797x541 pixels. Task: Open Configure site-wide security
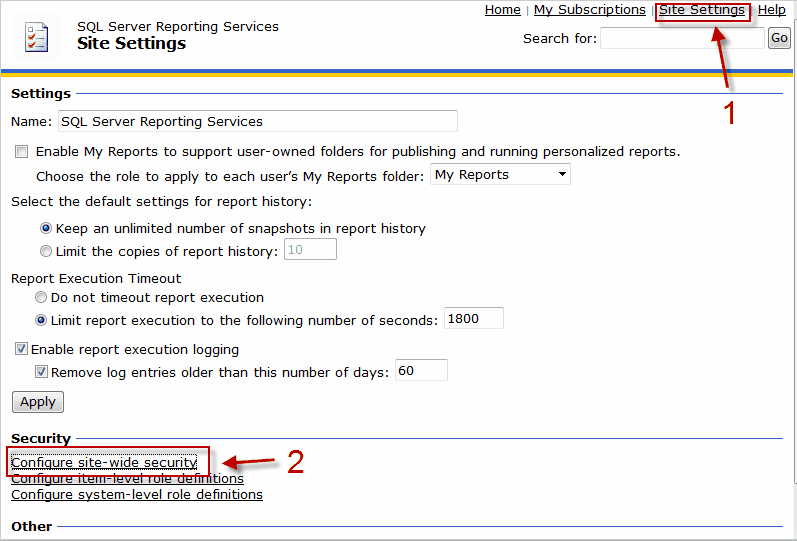(x=104, y=462)
